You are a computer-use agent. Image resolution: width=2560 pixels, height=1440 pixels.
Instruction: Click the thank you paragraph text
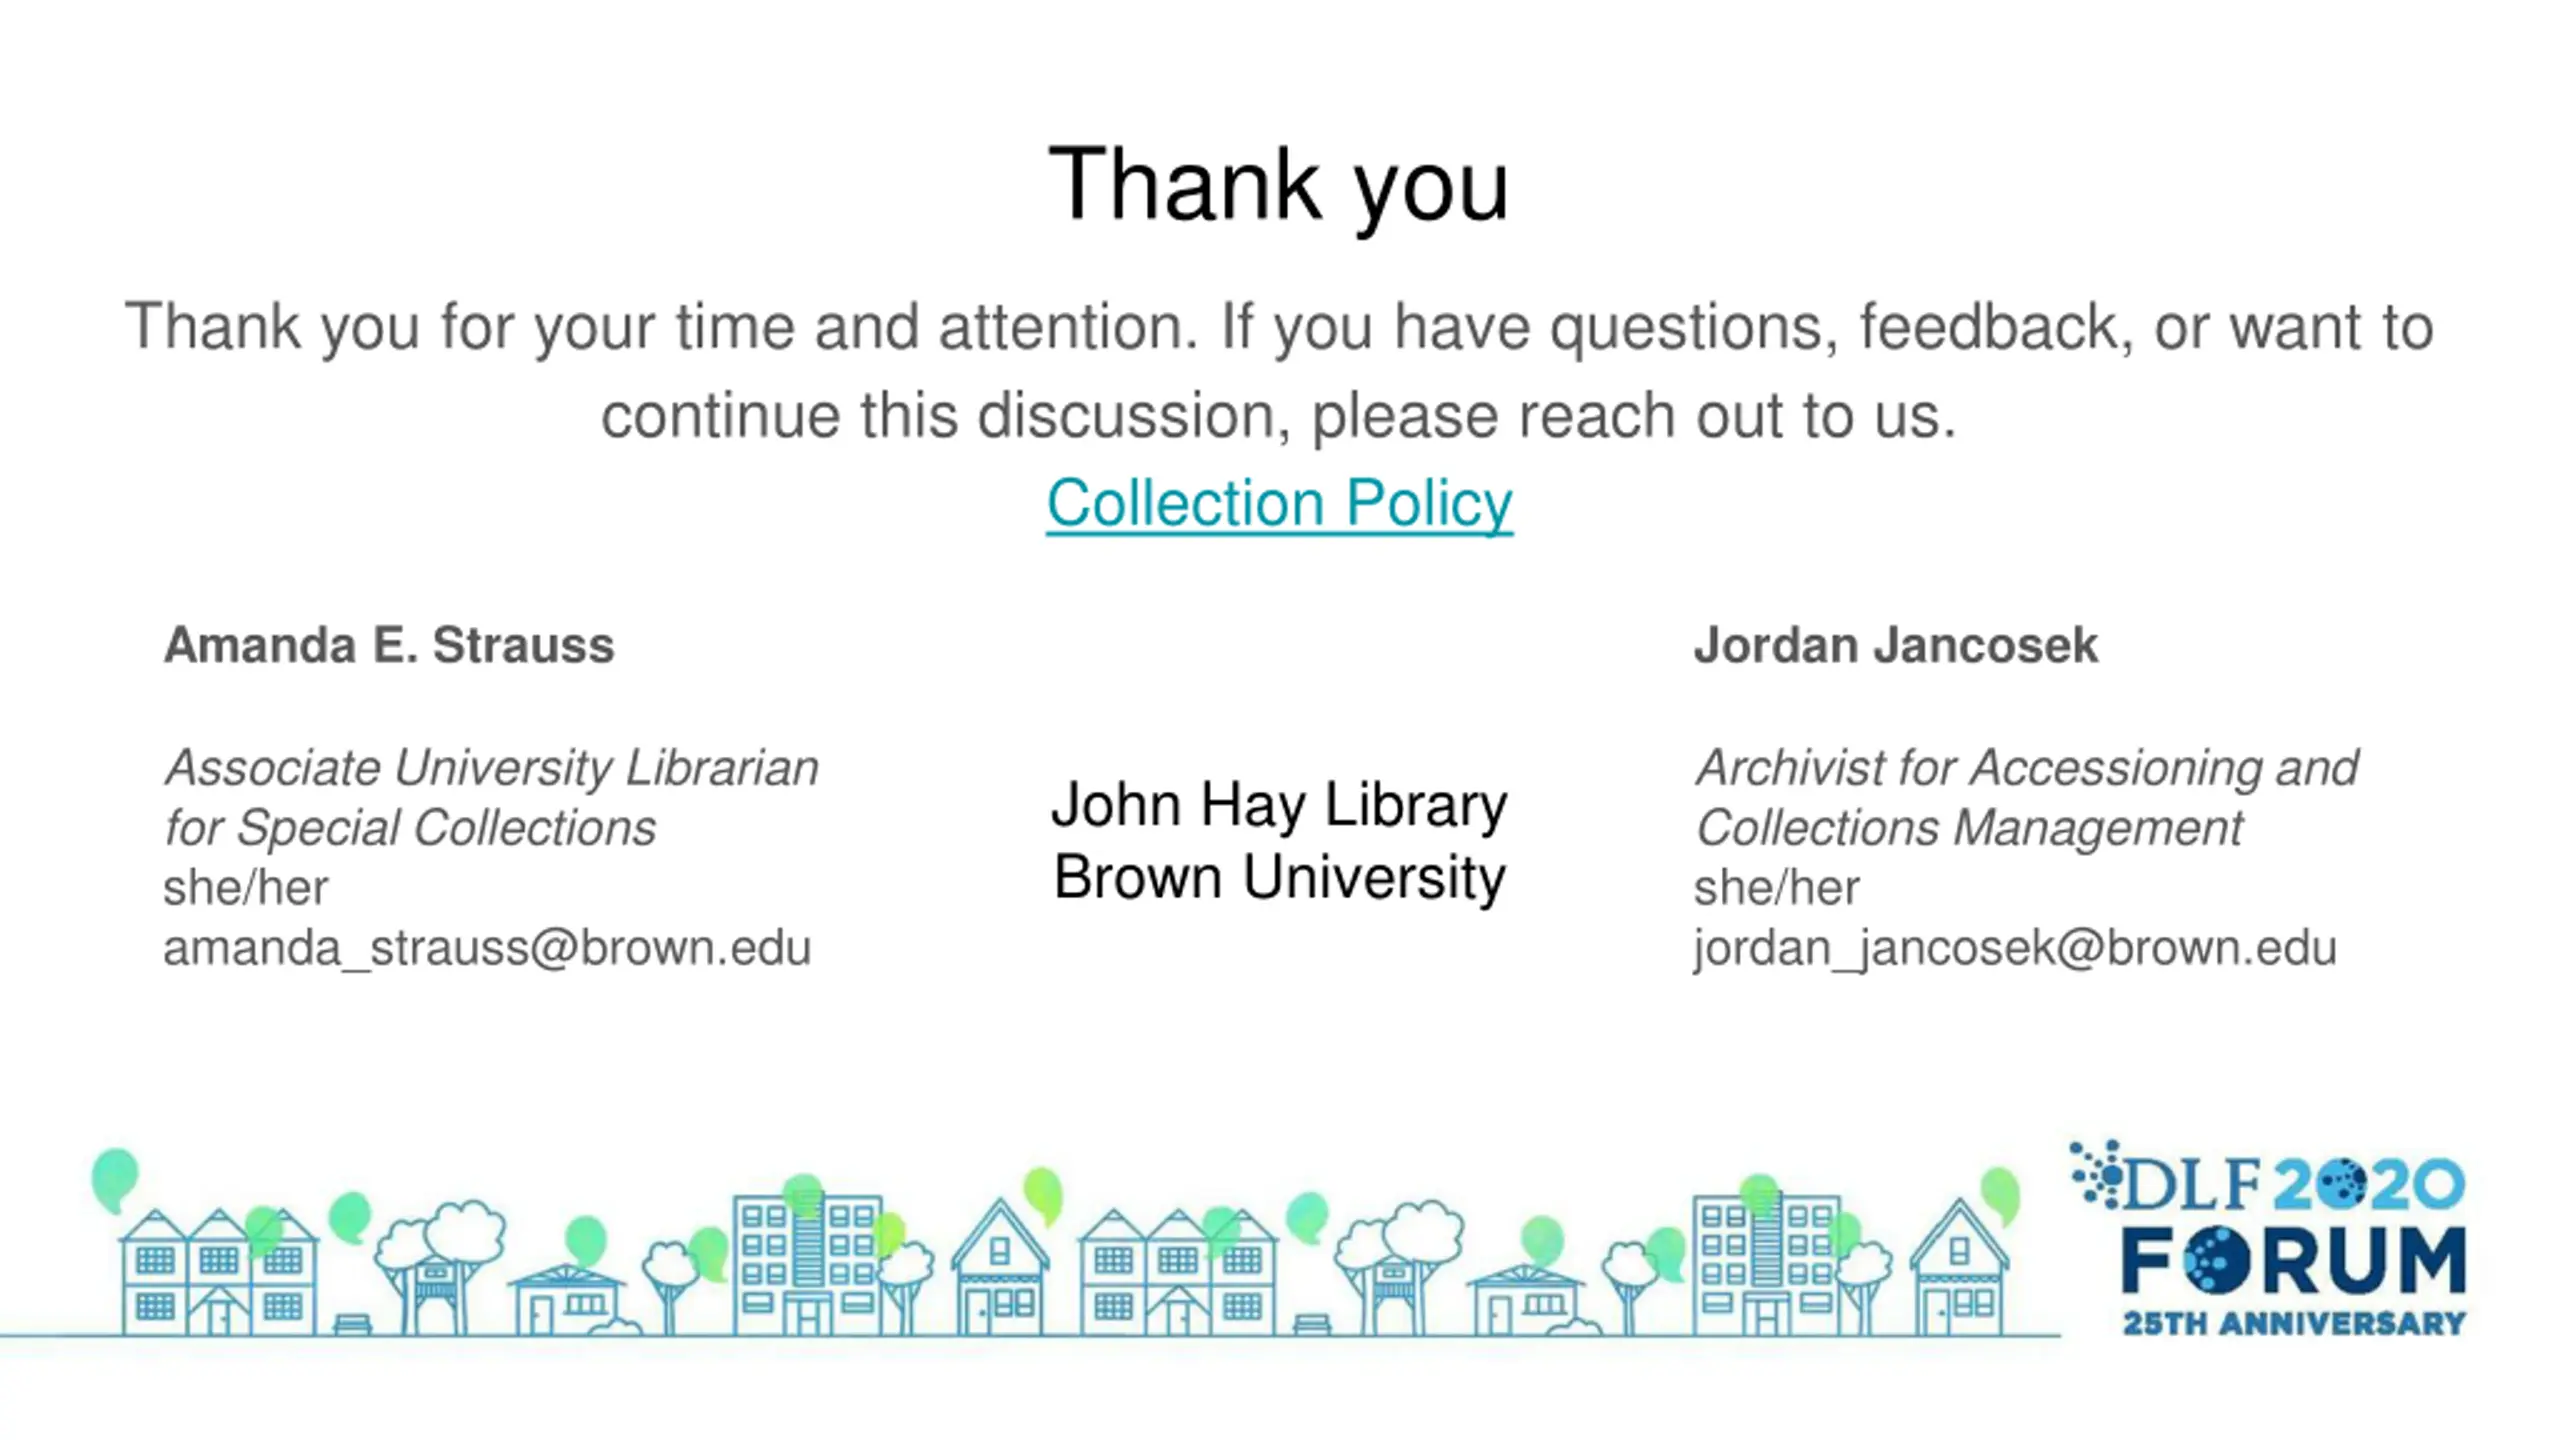coord(1279,371)
